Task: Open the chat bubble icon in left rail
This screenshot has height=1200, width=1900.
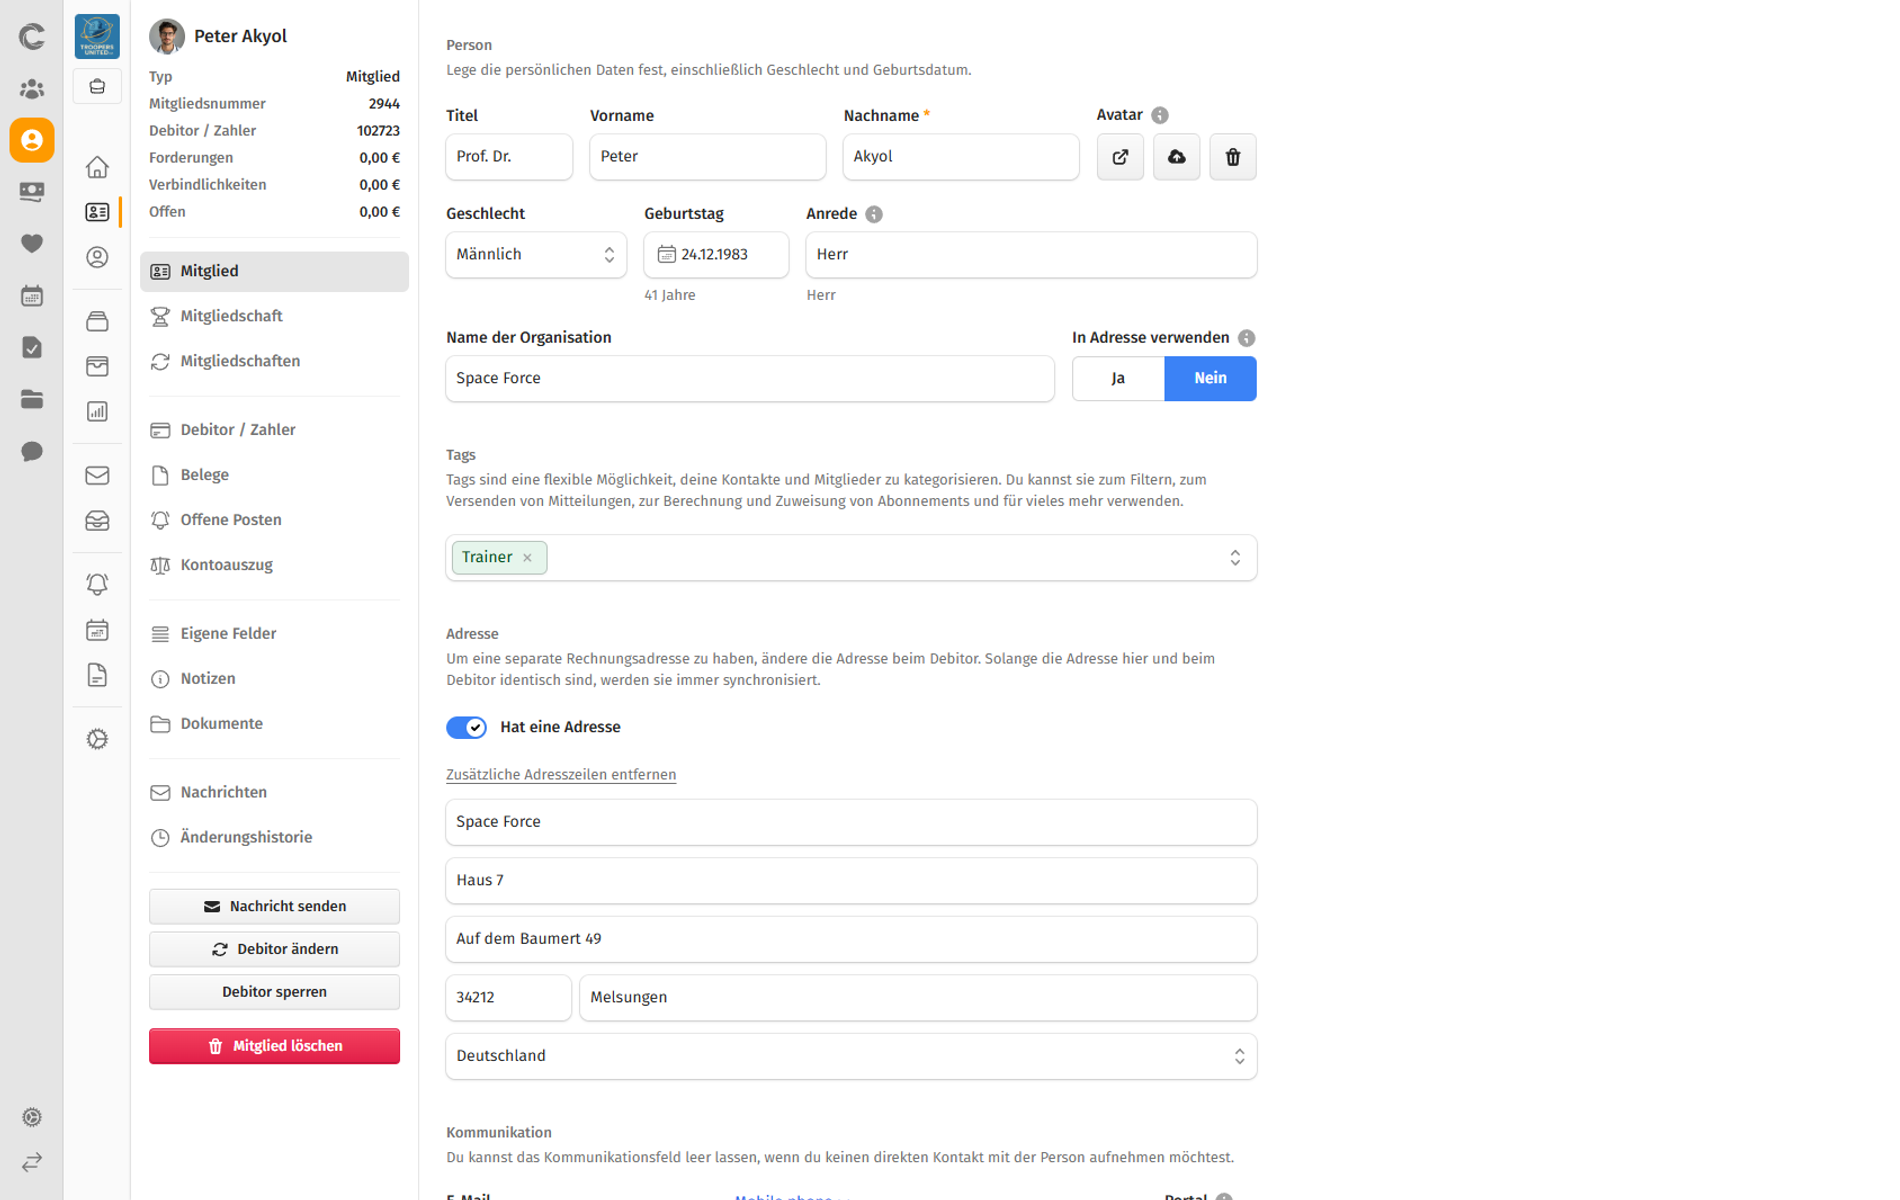Action: [32, 451]
